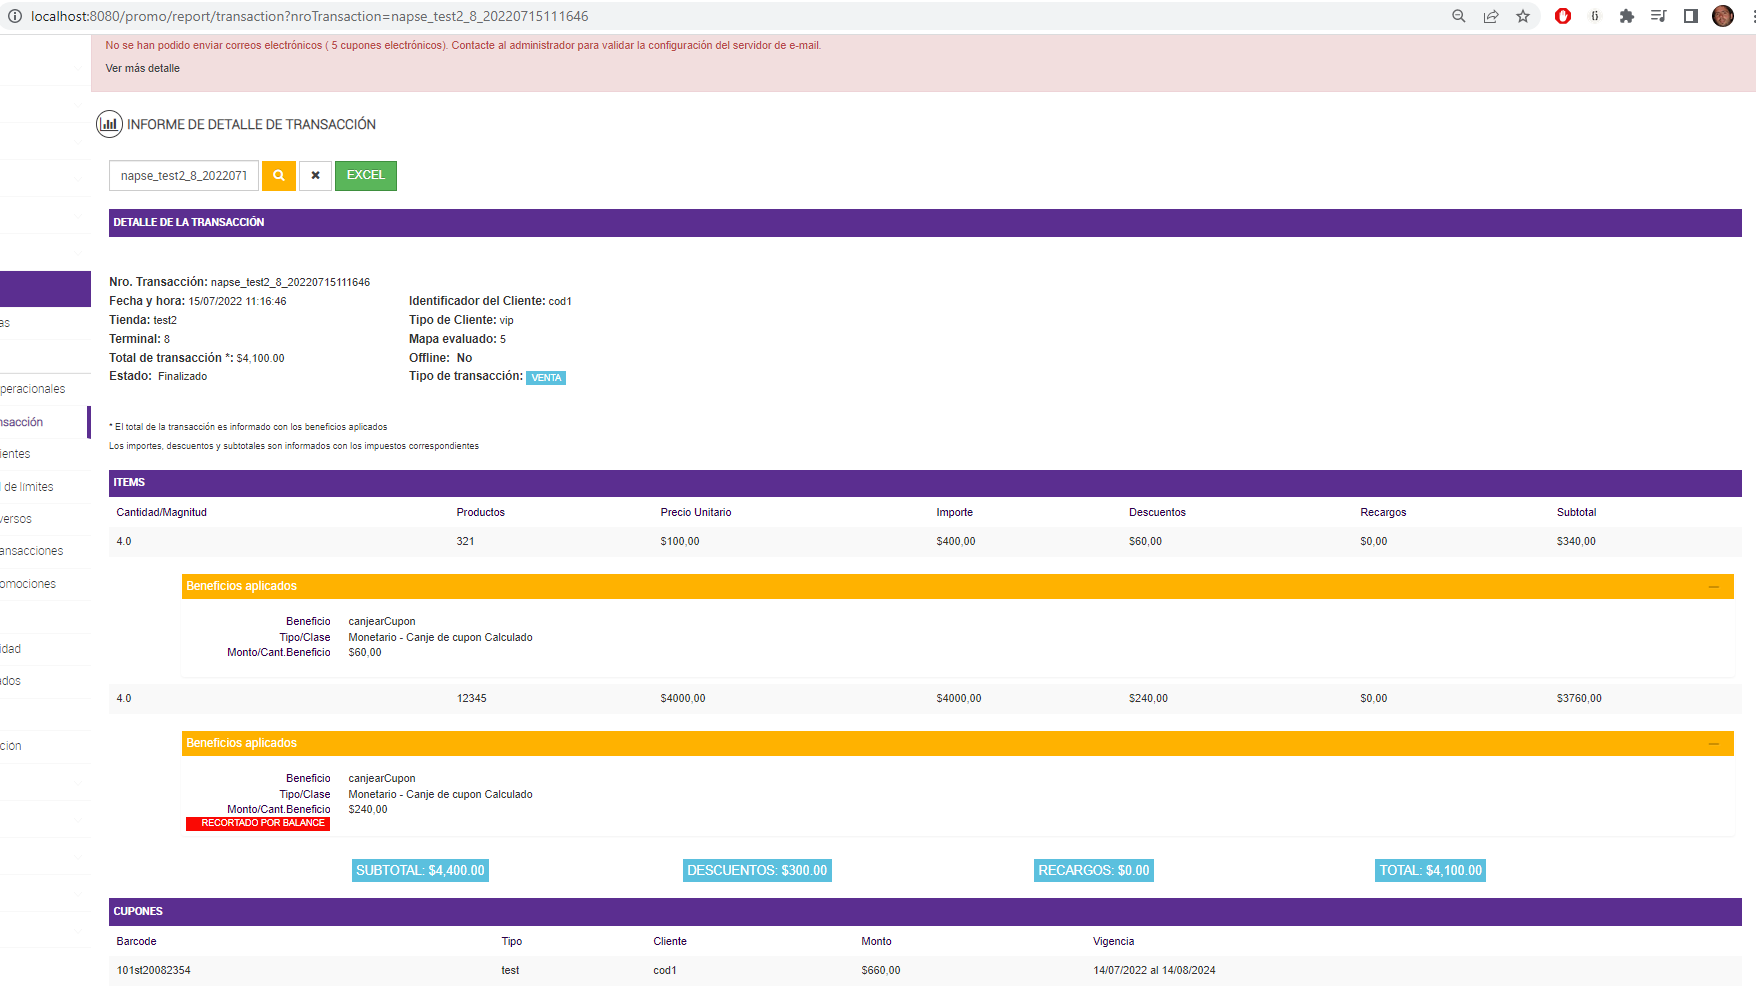
Task: Export report with EXCEL button
Action: point(366,176)
